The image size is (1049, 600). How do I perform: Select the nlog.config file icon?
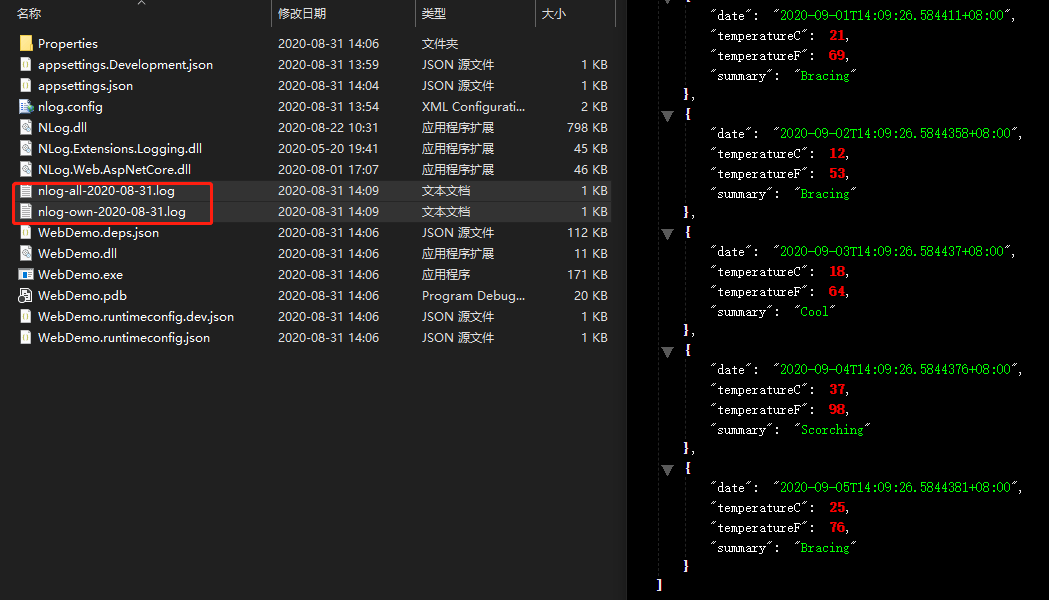pyautogui.click(x=26, y=106)
